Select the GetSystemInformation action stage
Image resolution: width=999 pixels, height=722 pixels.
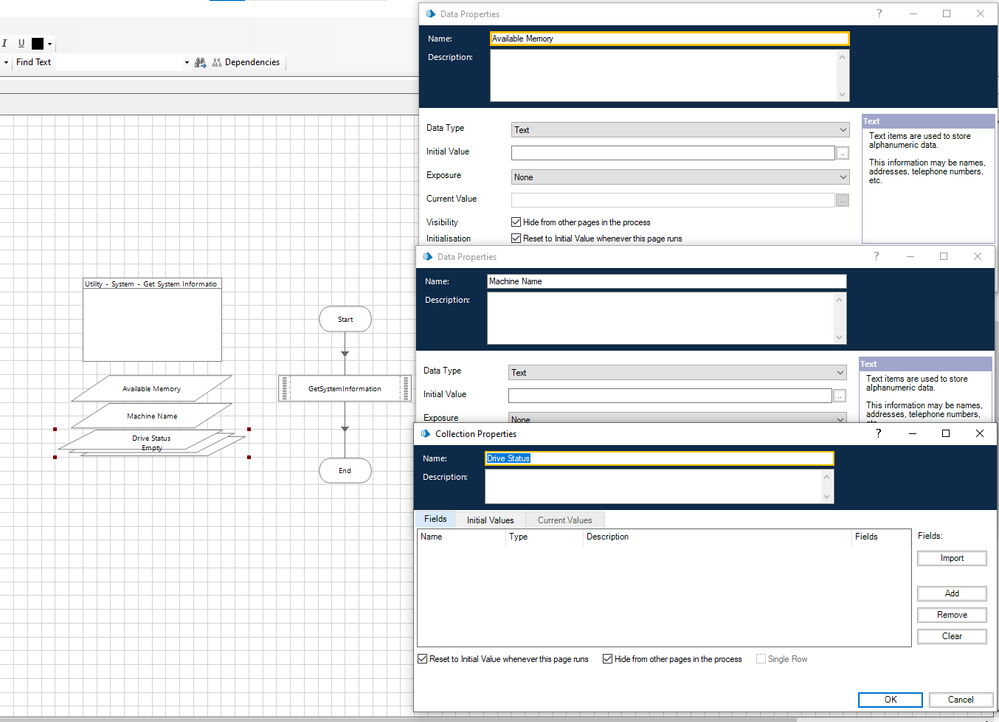pos(344,388)
